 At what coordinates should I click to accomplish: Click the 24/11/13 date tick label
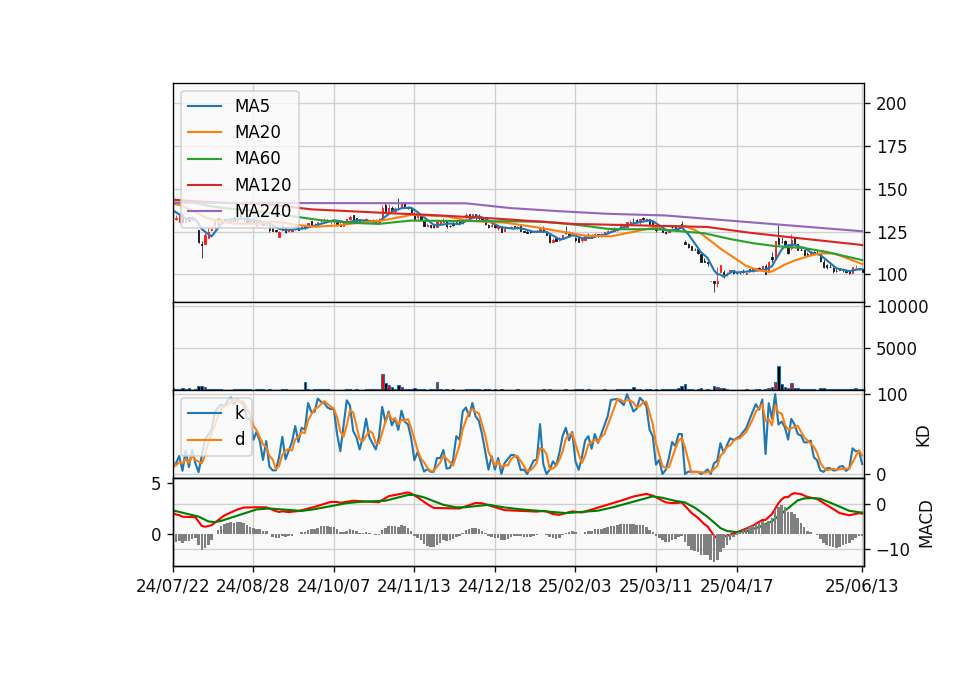point(414,586)
